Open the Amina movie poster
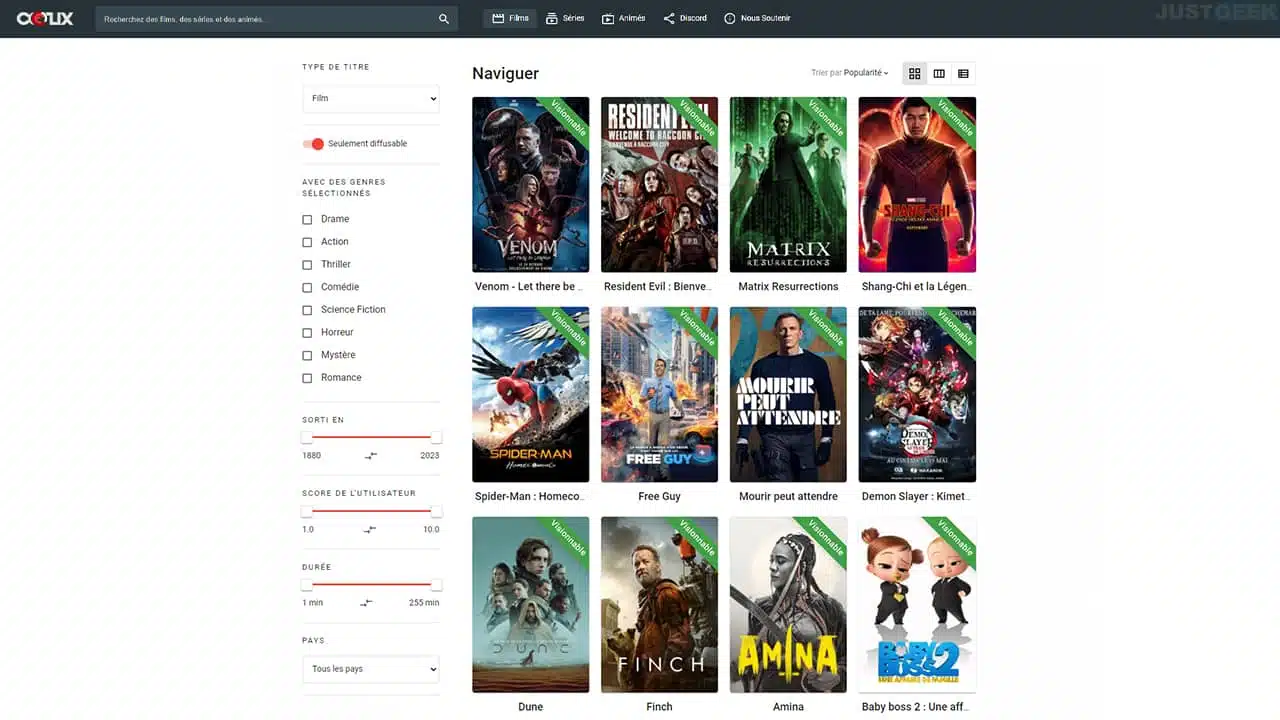 point(788,605)
